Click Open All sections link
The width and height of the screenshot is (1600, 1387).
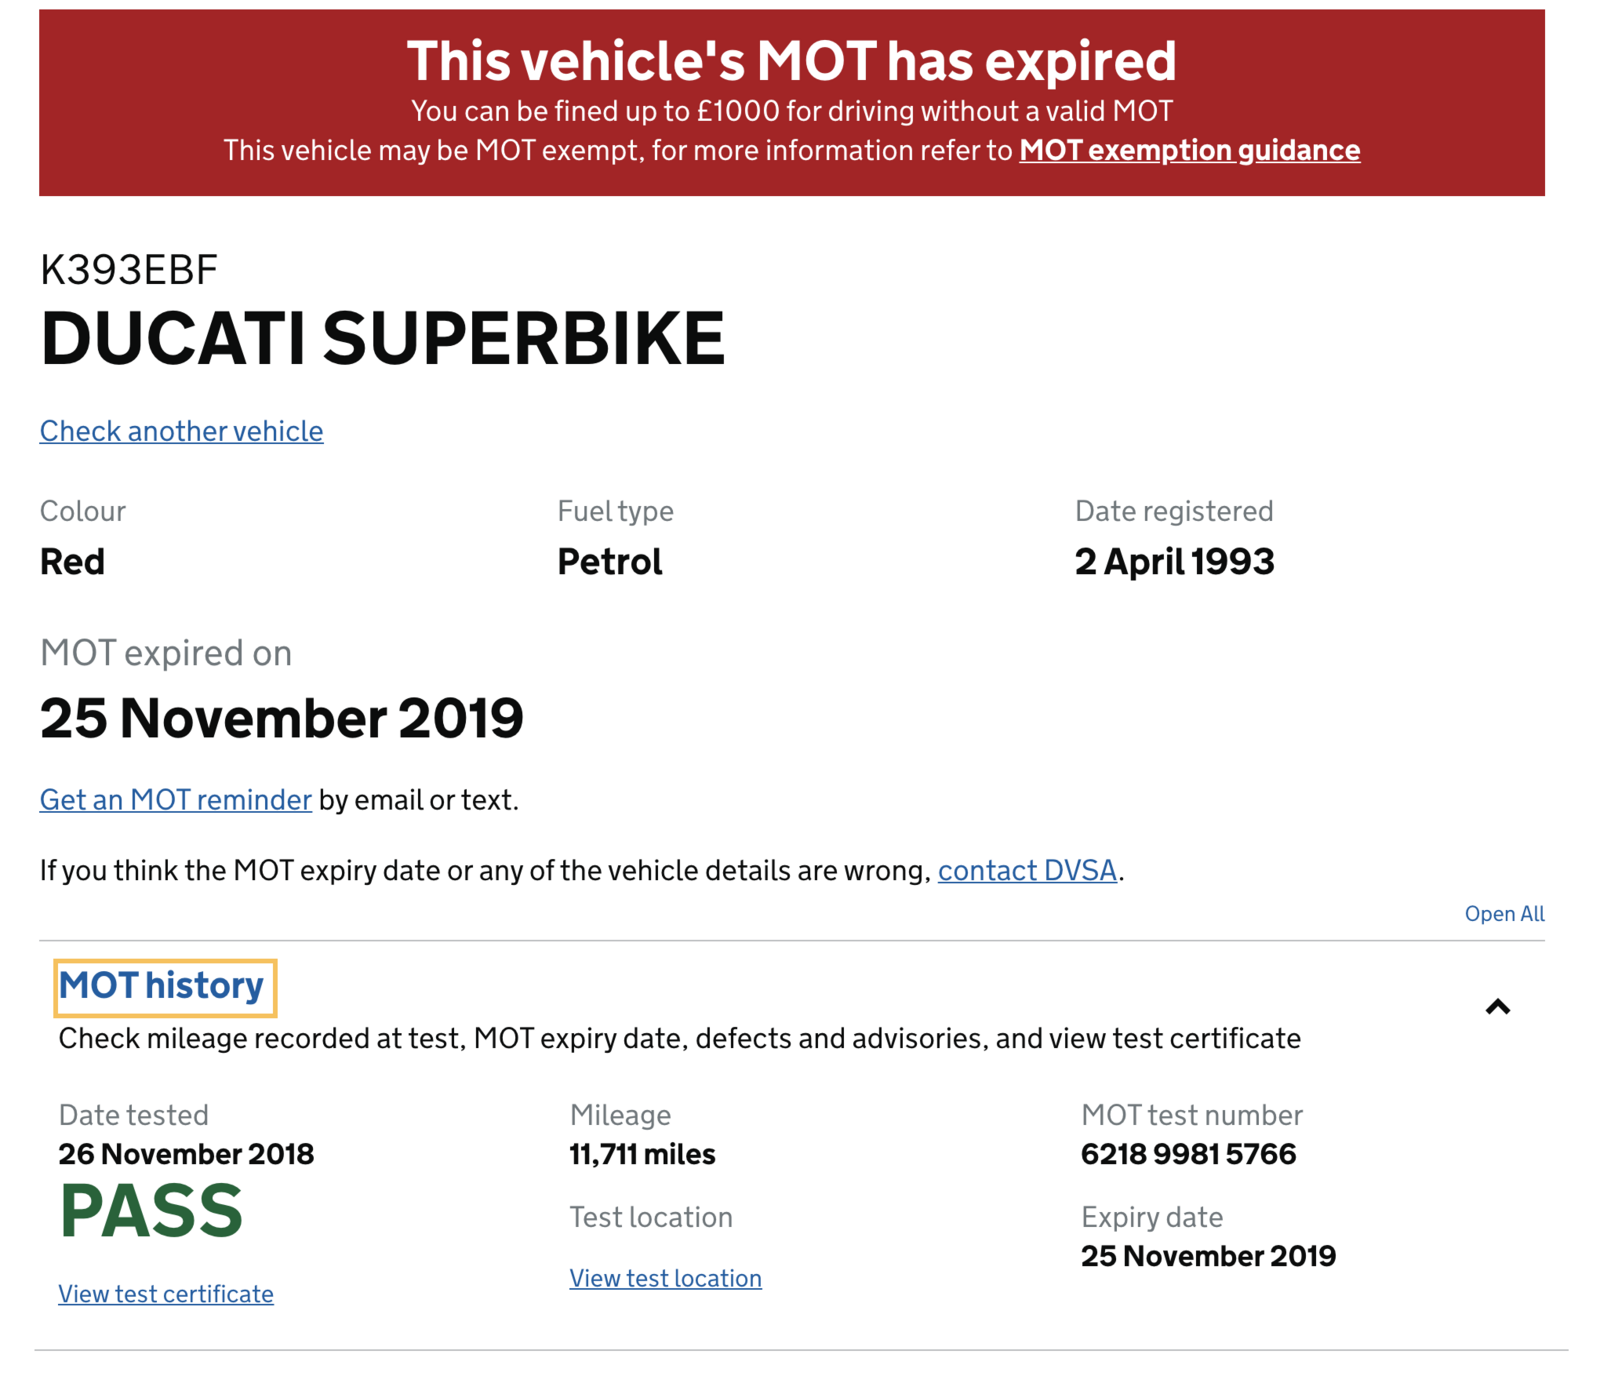click(x=1504, y=914)
